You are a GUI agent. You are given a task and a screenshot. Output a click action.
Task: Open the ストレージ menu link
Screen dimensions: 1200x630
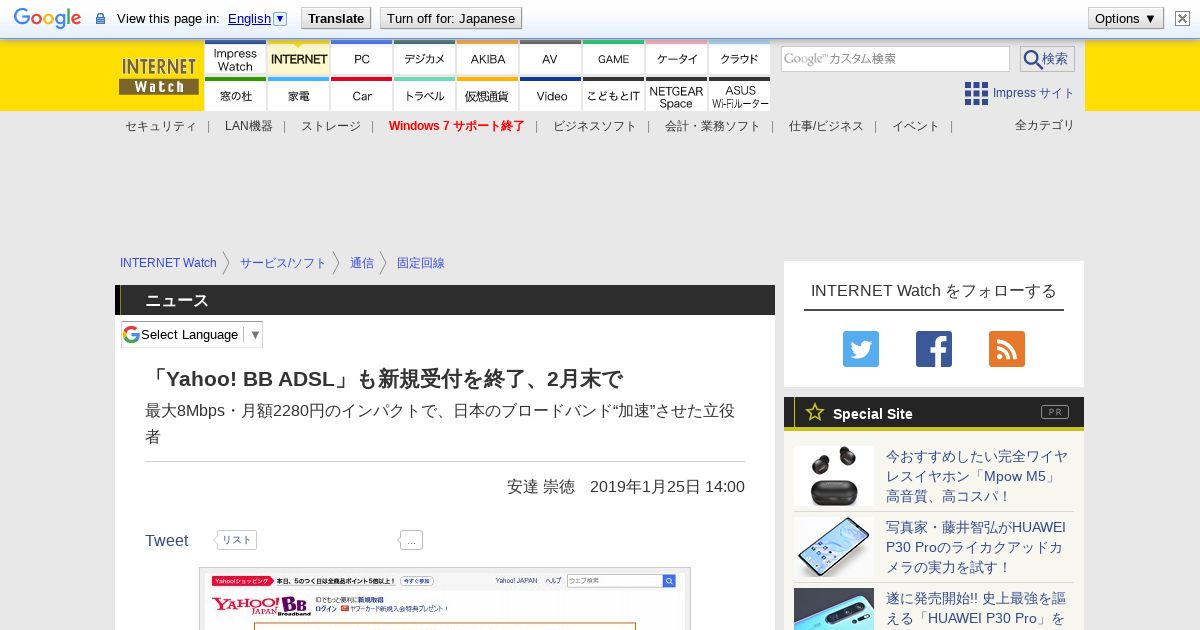331,126
